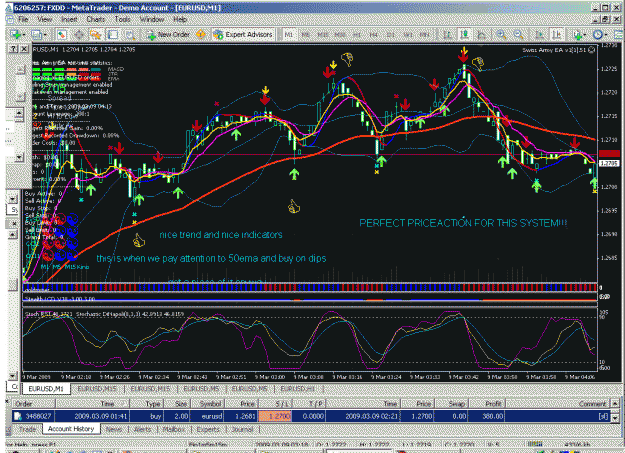Open the new chart dropdown arrow

point(24,35)
